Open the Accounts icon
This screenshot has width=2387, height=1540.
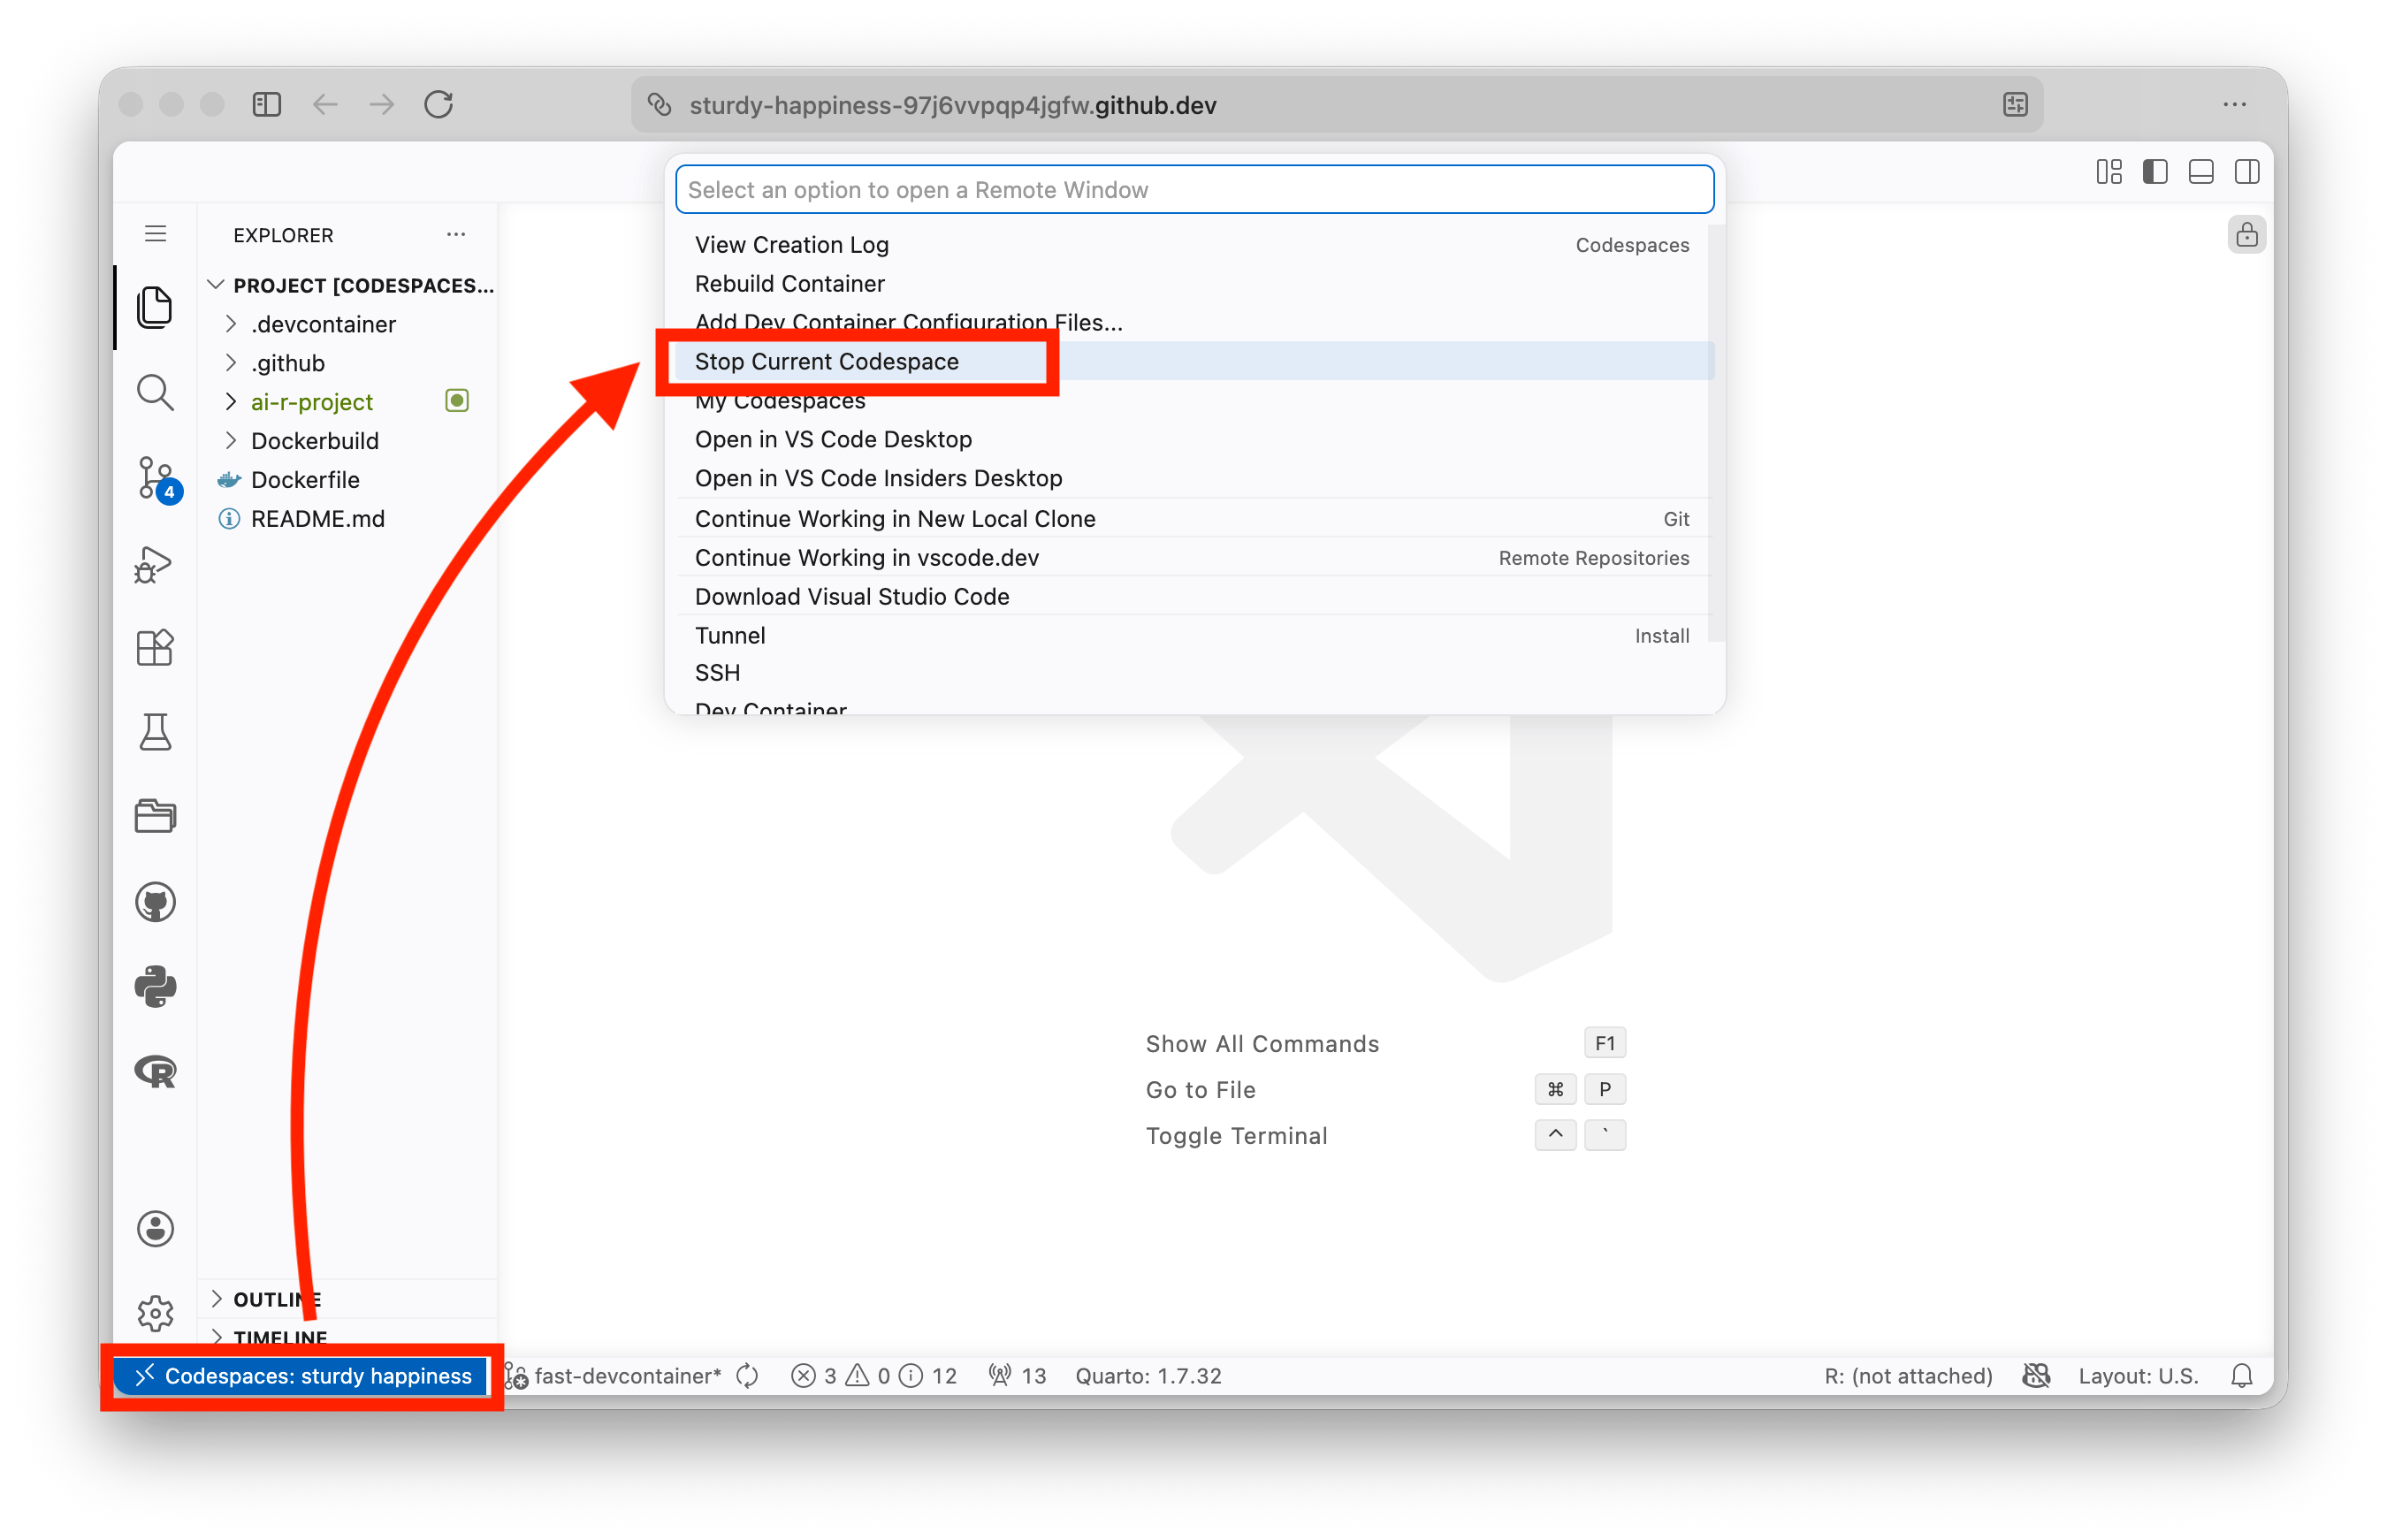(x=155, y=1228)
